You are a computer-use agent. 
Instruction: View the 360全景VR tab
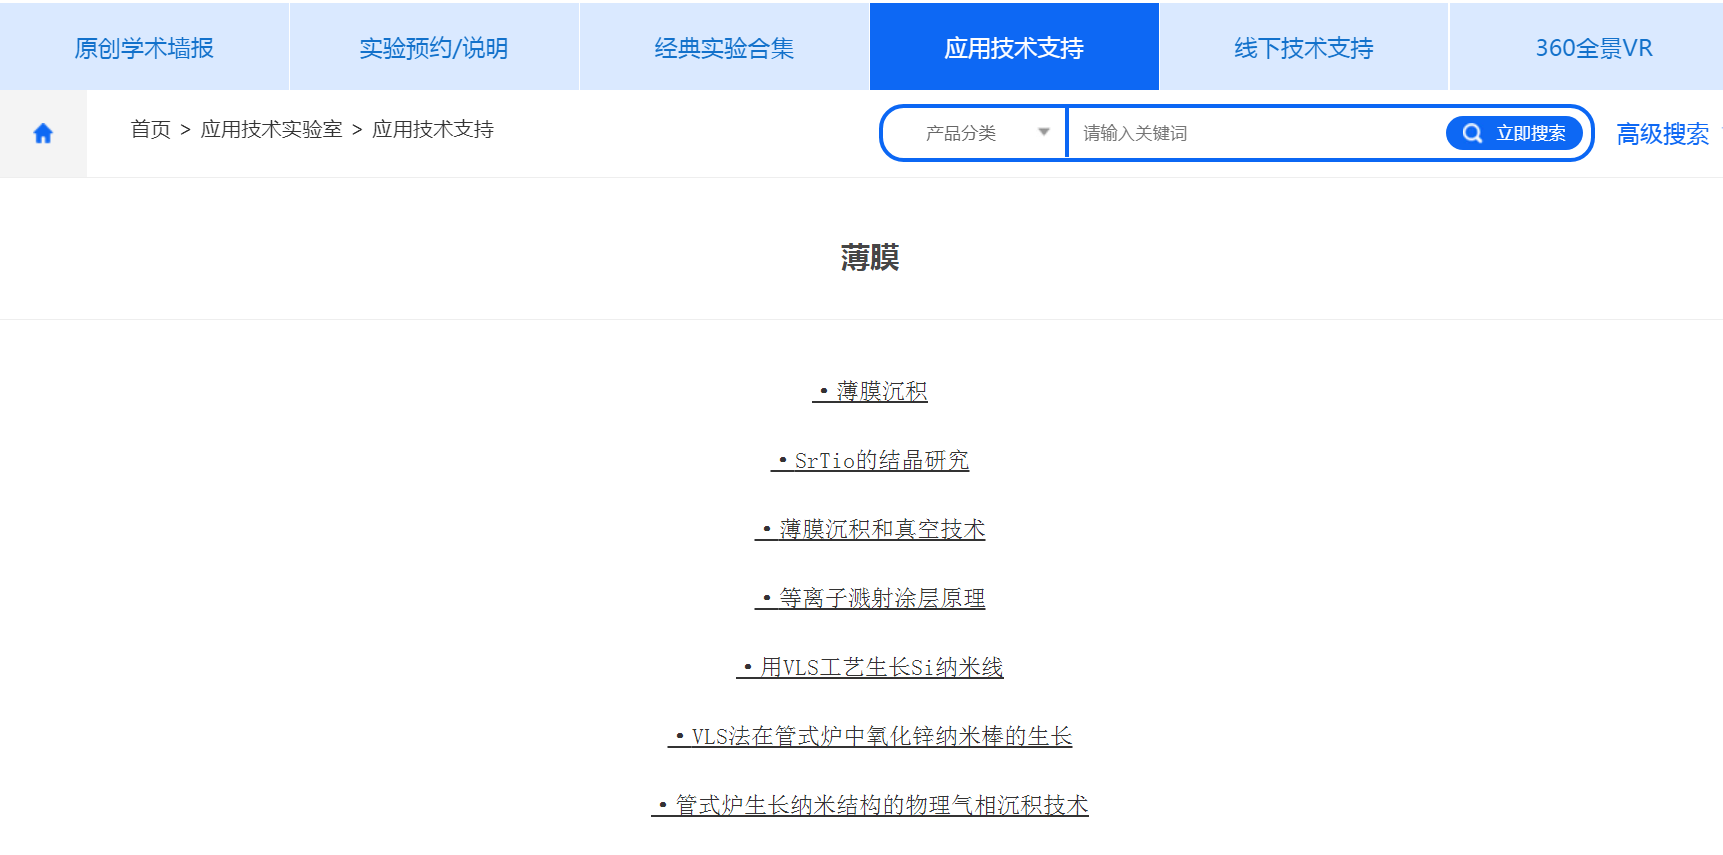[1594, 48]
